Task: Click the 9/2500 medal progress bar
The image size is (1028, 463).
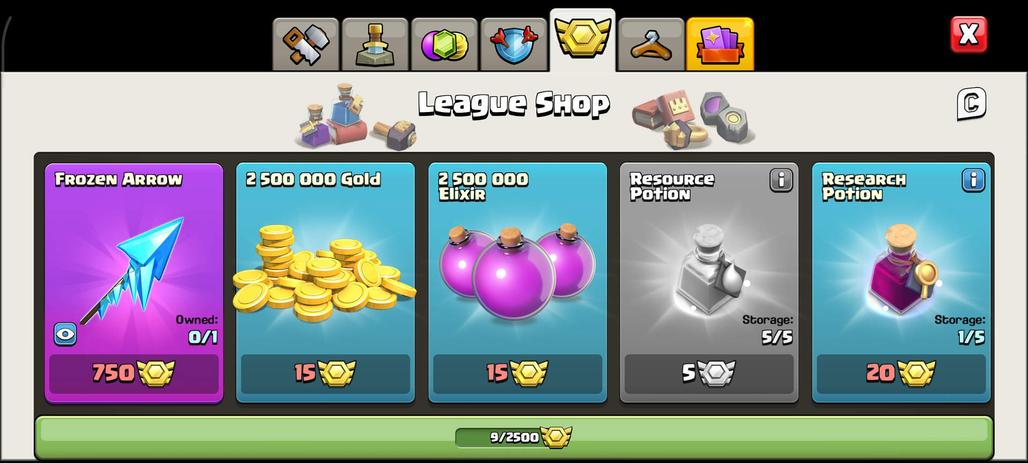Action: 514,437
